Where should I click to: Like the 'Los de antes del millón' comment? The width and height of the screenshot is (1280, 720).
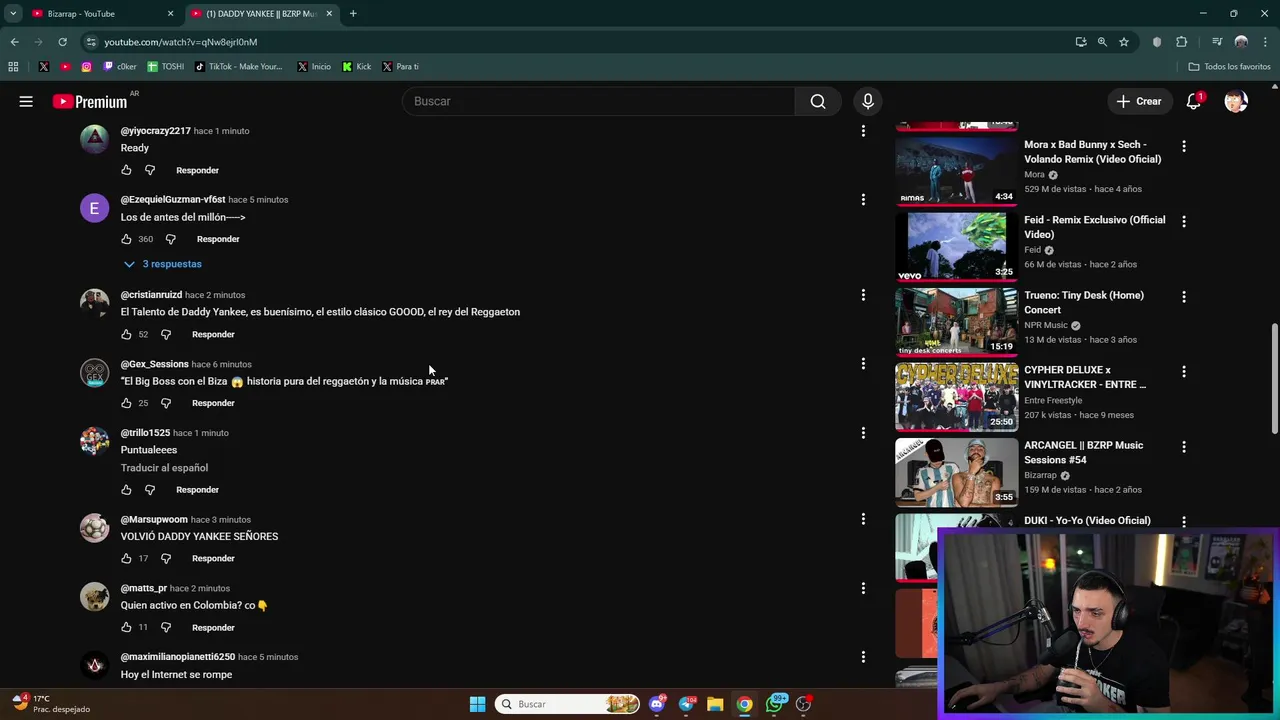click(126, 239)
